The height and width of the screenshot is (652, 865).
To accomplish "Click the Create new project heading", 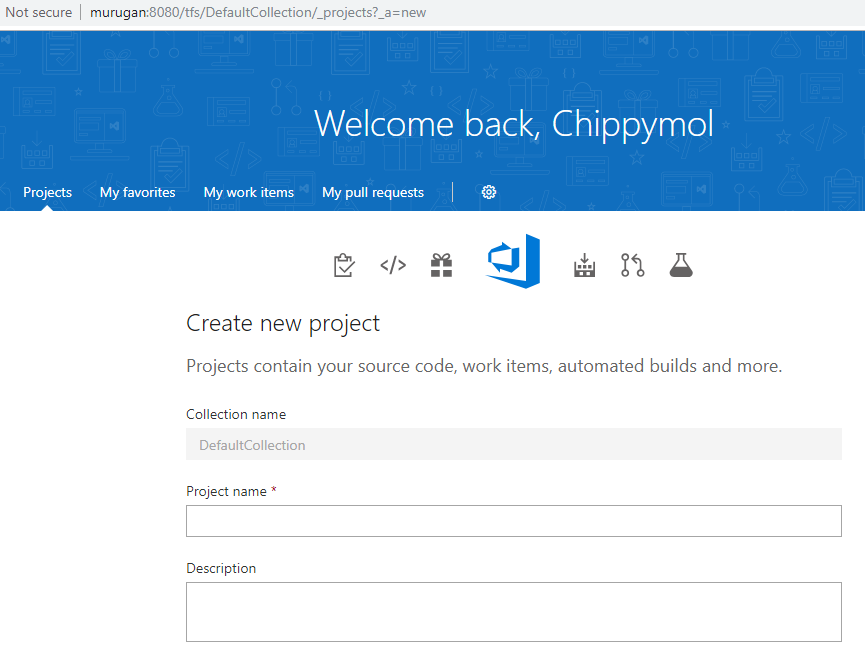I will pyautogui.click(x=283, y=323).
